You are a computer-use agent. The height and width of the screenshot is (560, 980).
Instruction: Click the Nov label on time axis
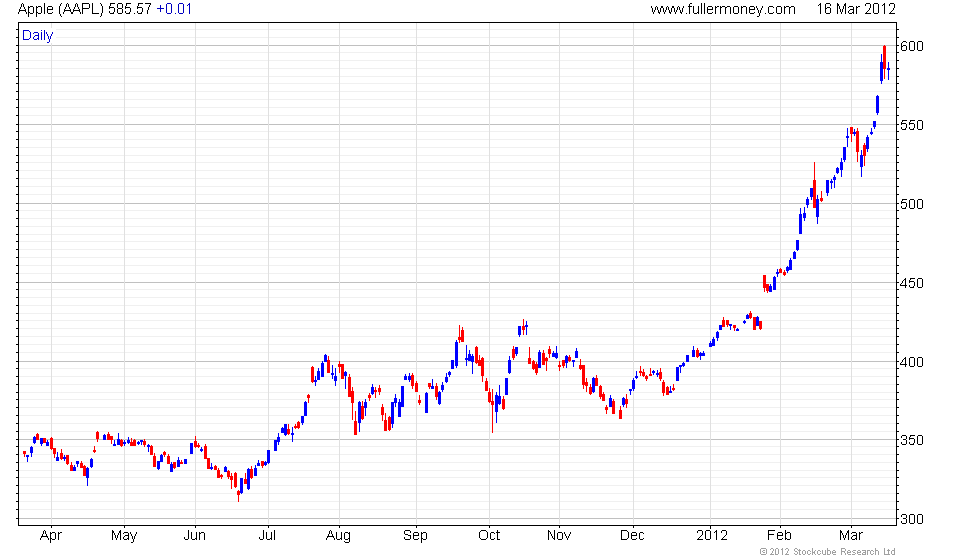point(559,536)
